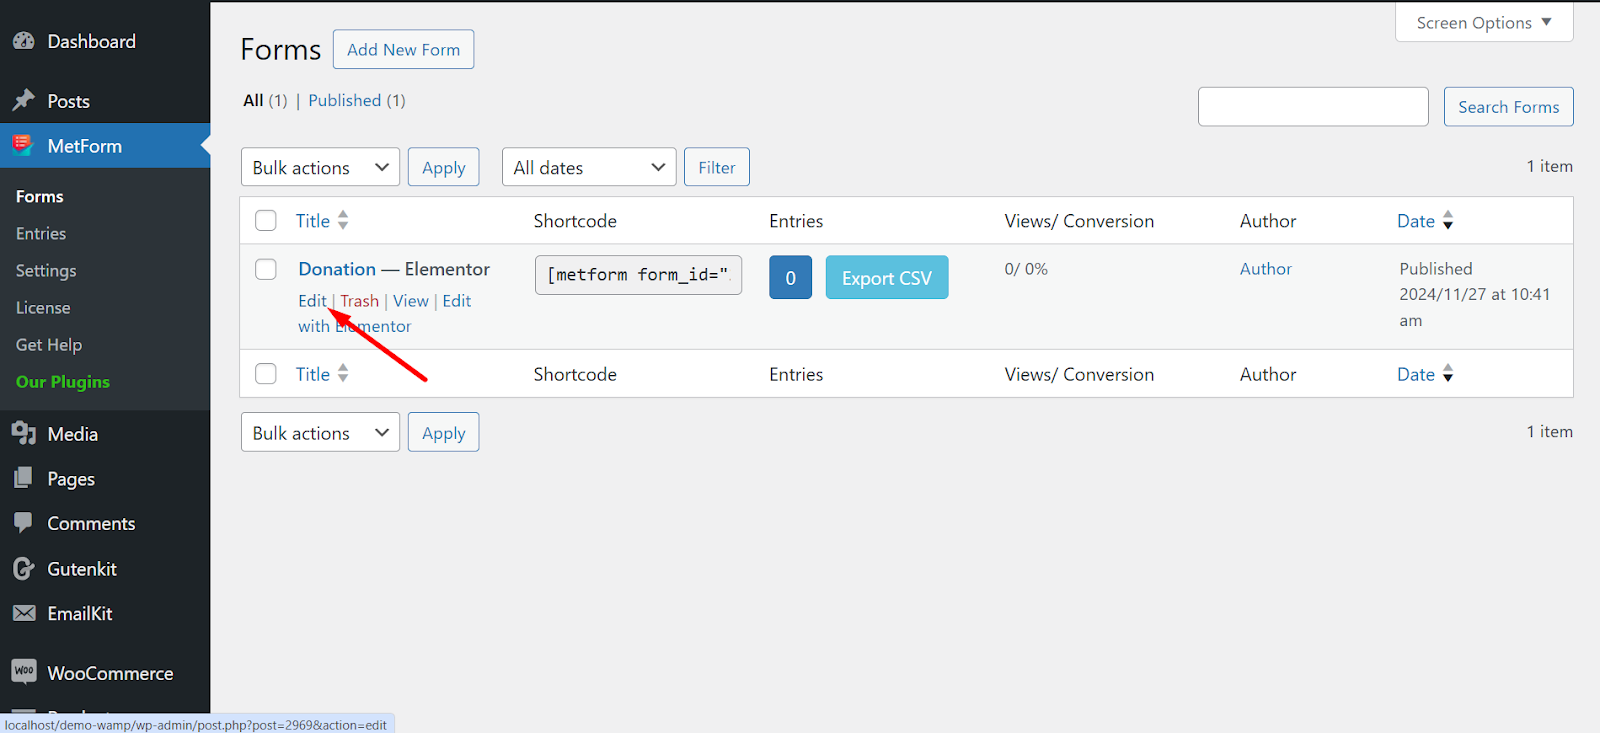Viewport: 1600px width, 733px height.
Task: Click Edit link under Donation
Action: point(312,301)
